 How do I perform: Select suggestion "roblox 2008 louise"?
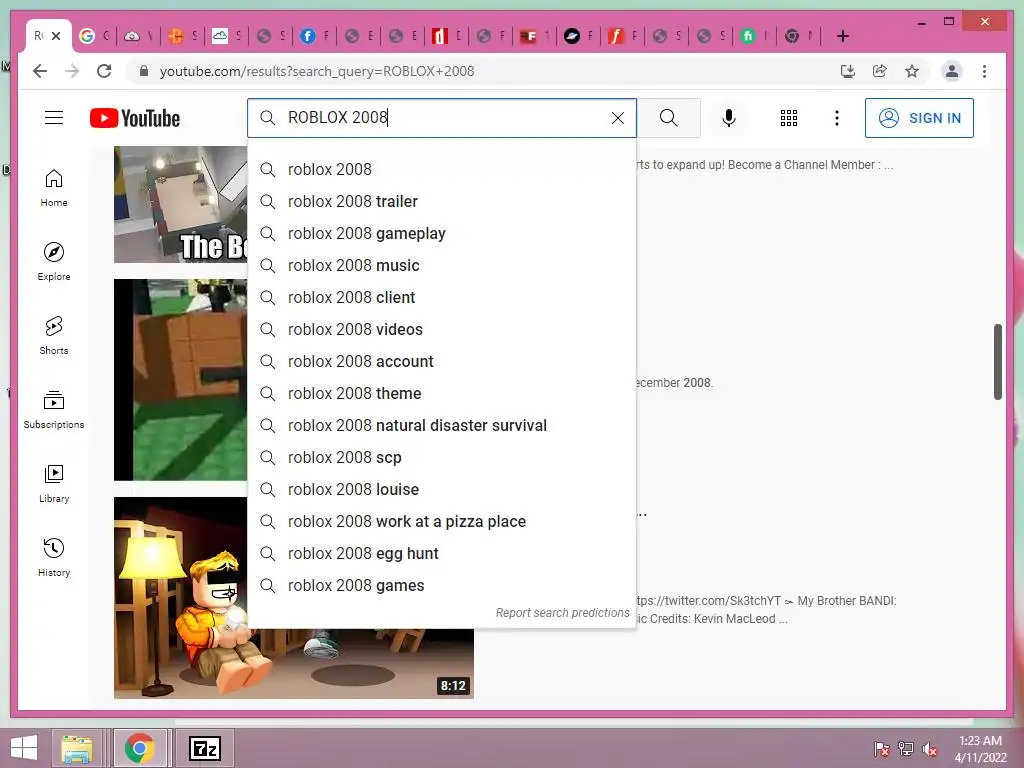442,489
